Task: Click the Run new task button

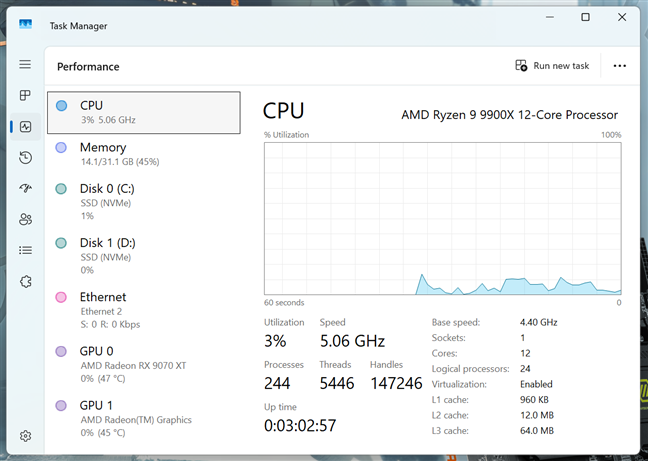Action: 552,66
